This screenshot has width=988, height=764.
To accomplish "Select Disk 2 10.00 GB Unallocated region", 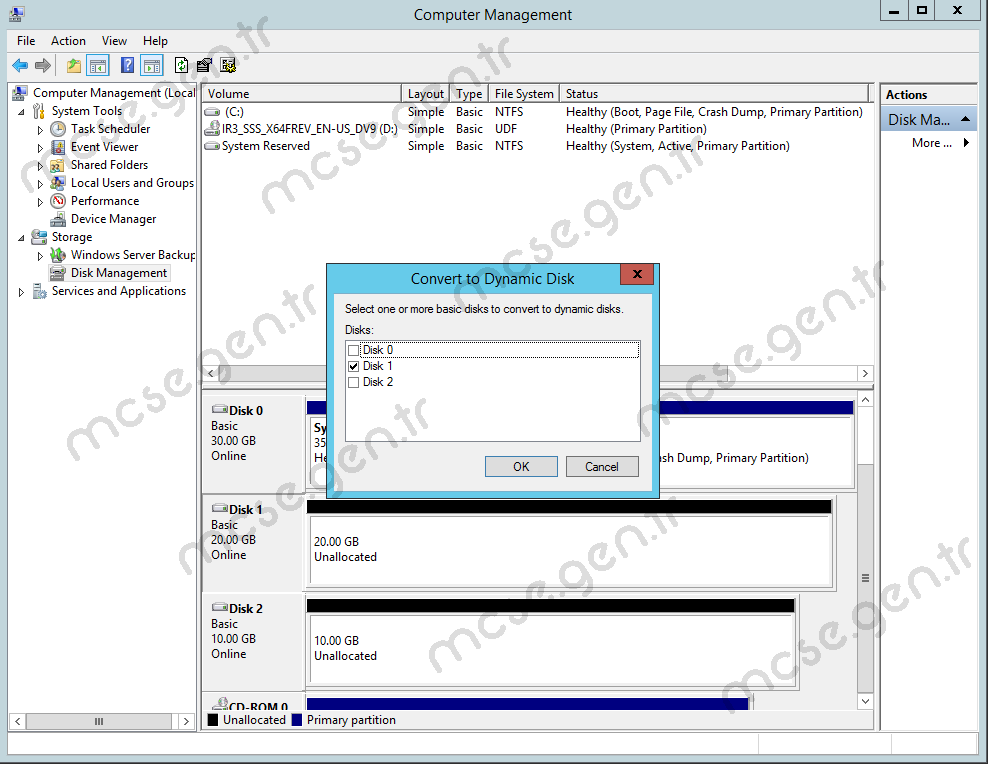I will pos(551,649).
